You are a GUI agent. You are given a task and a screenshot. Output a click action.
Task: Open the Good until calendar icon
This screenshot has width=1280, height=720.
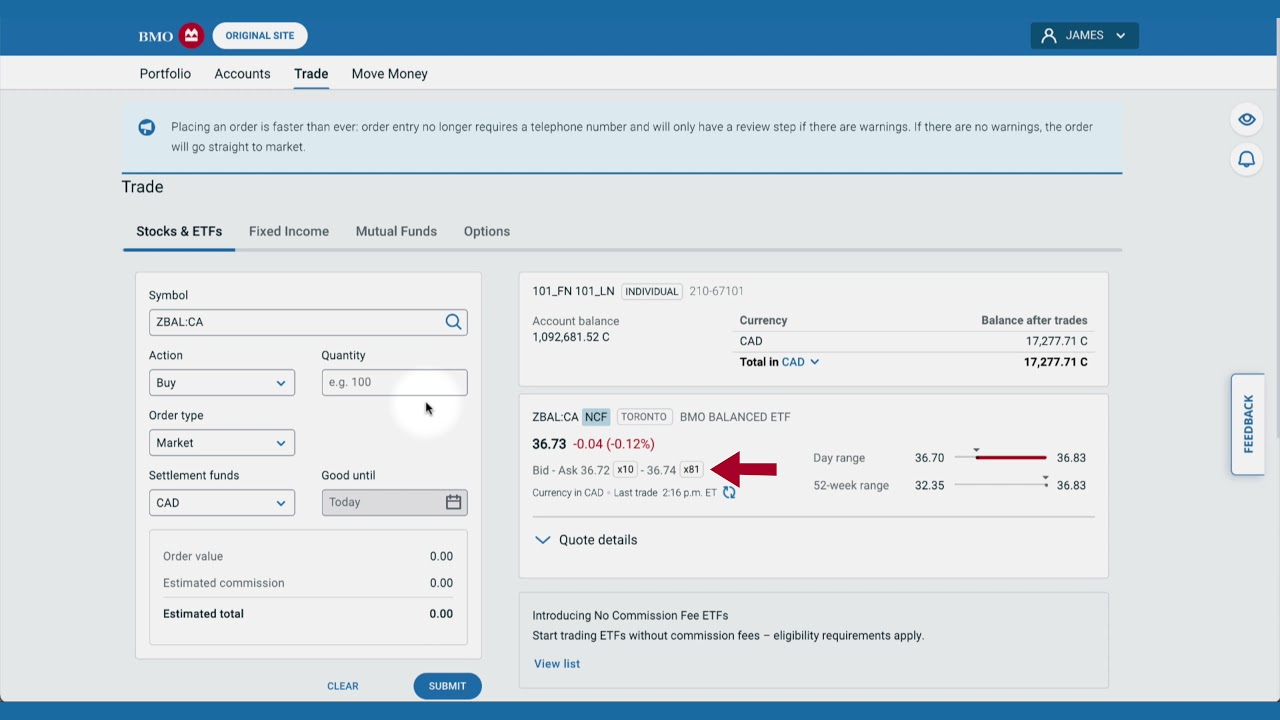pos(453,502)
